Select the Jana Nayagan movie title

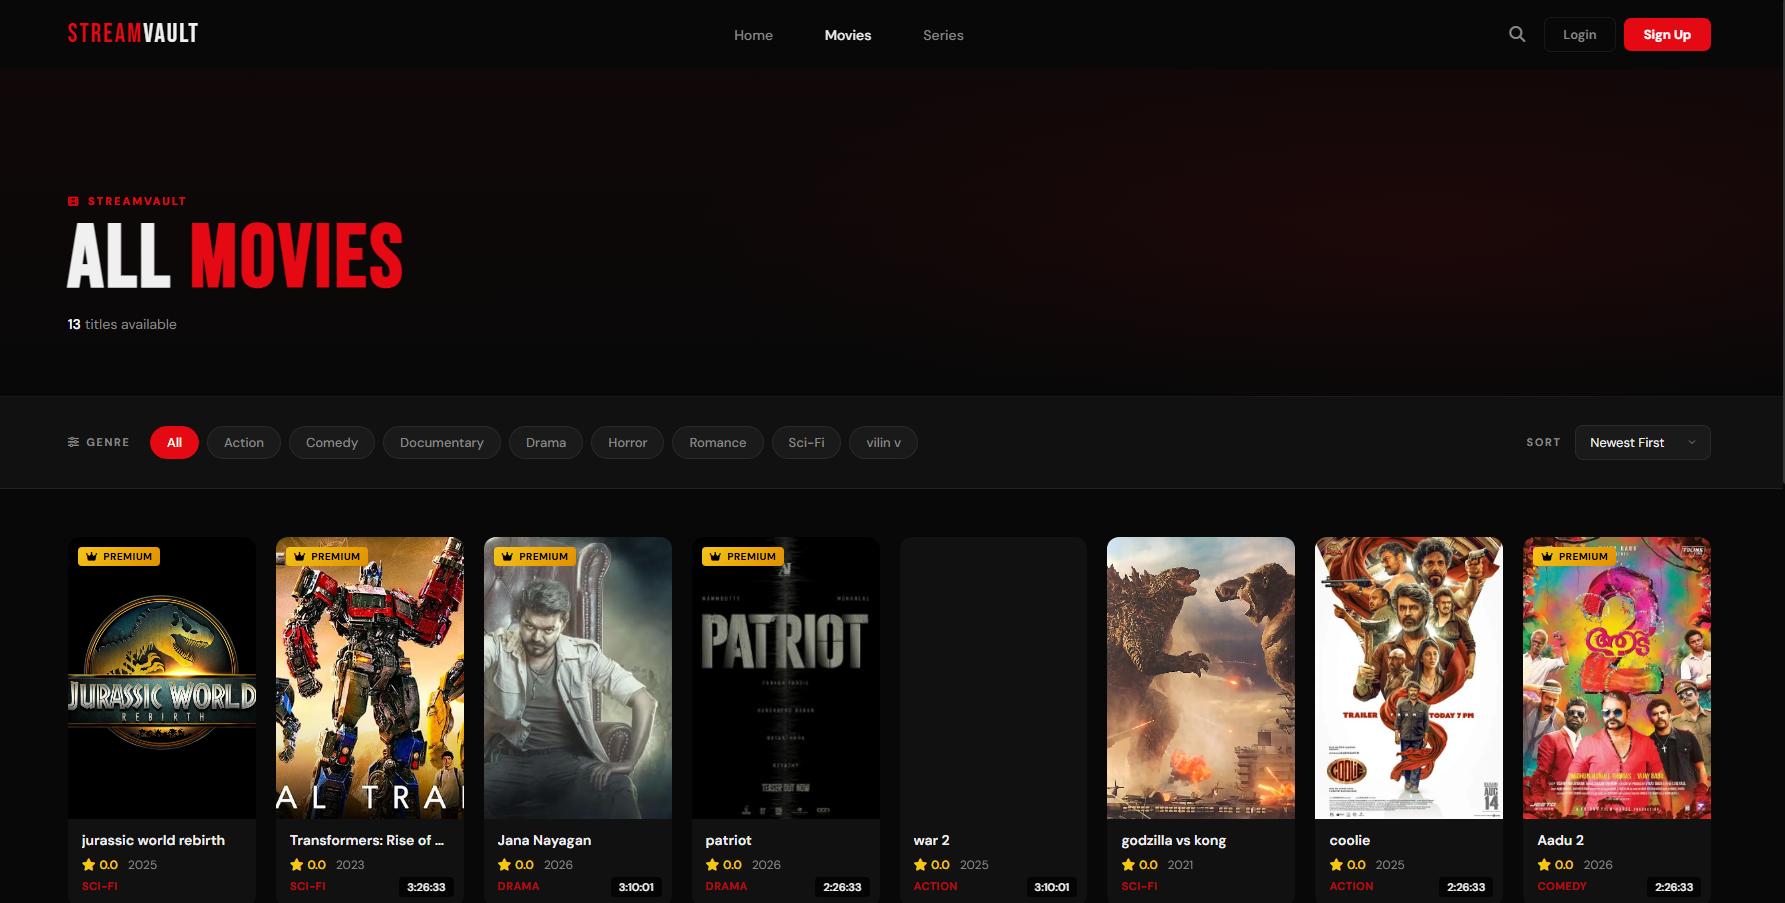point(544,840)
